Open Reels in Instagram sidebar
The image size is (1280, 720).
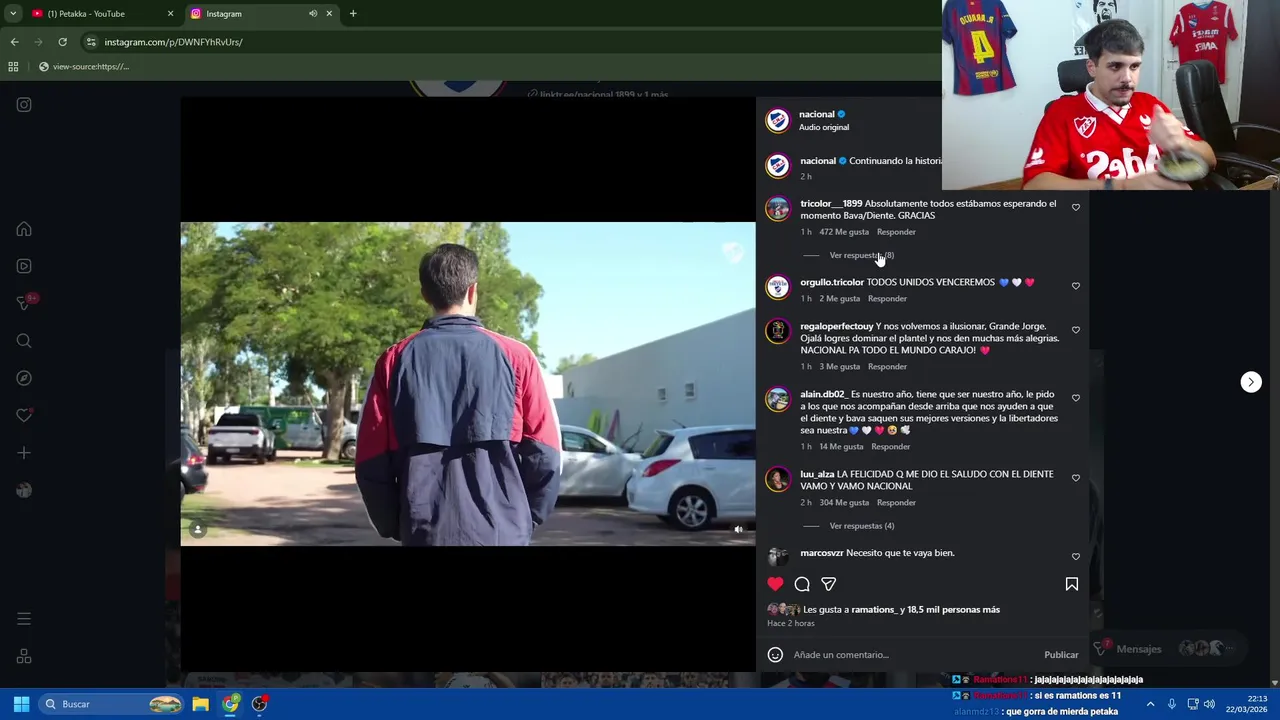(24, 266)
